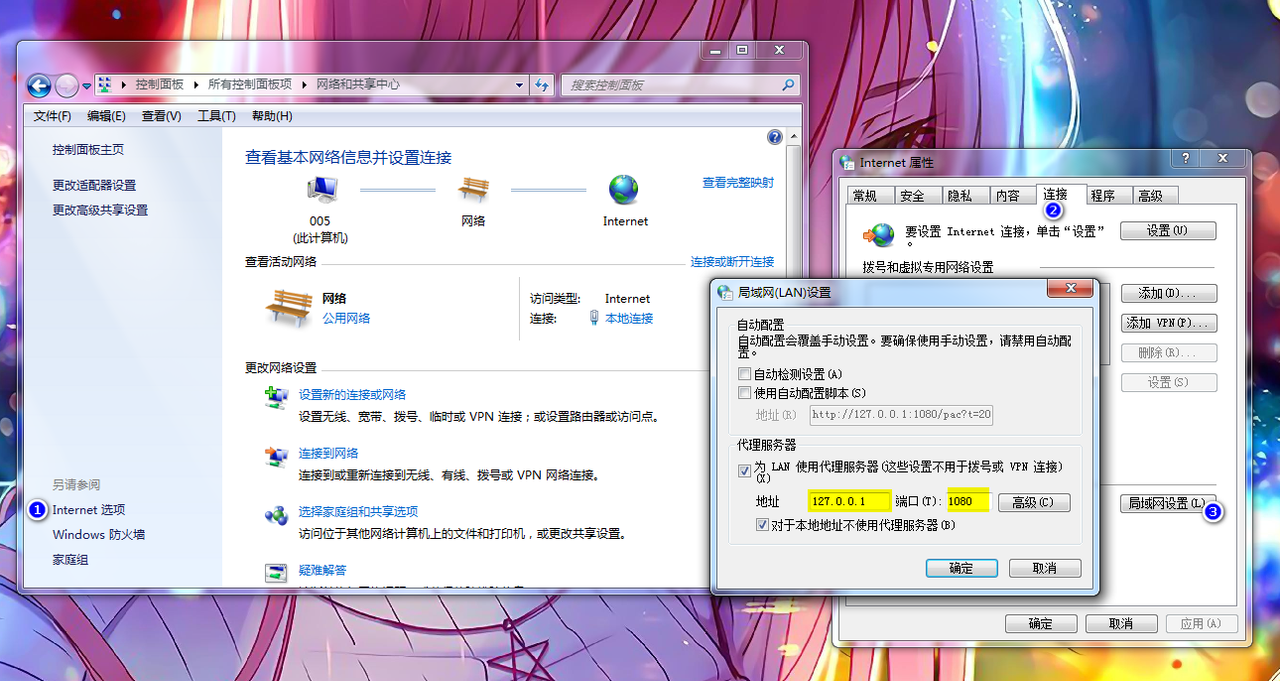Click the proxy address field 127.0.0.1
Screen dimensions: 1280x681
click(849, 501)
